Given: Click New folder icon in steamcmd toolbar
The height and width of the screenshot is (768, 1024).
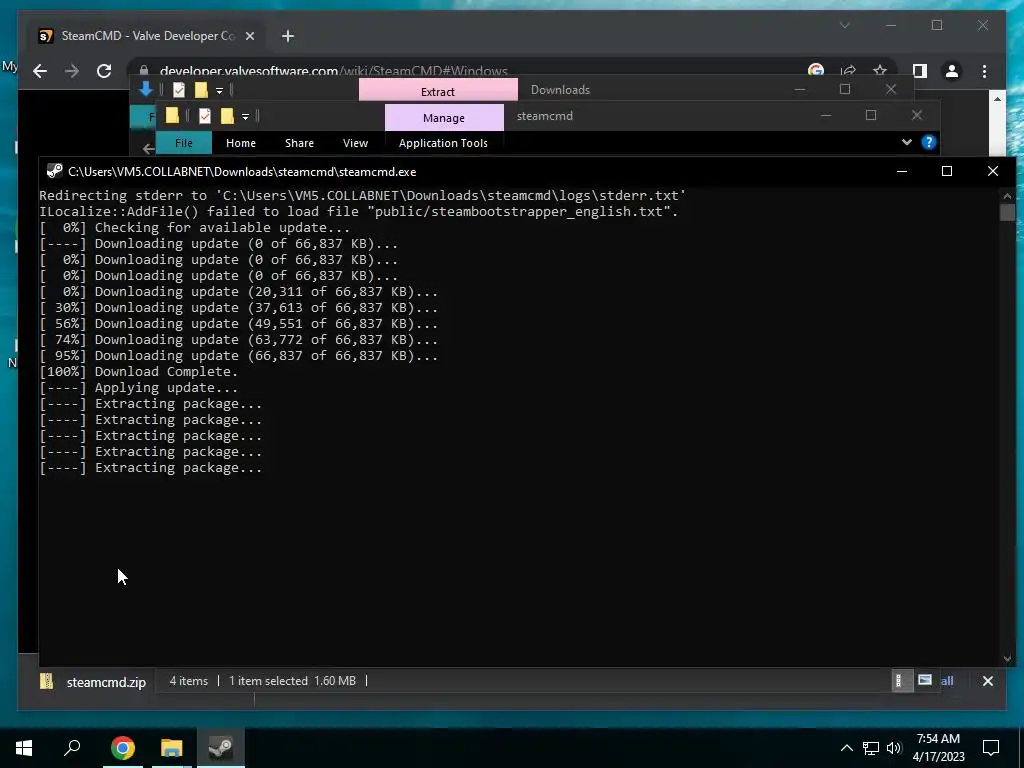Looking at the screenshot, I should [x=227, y=116].
